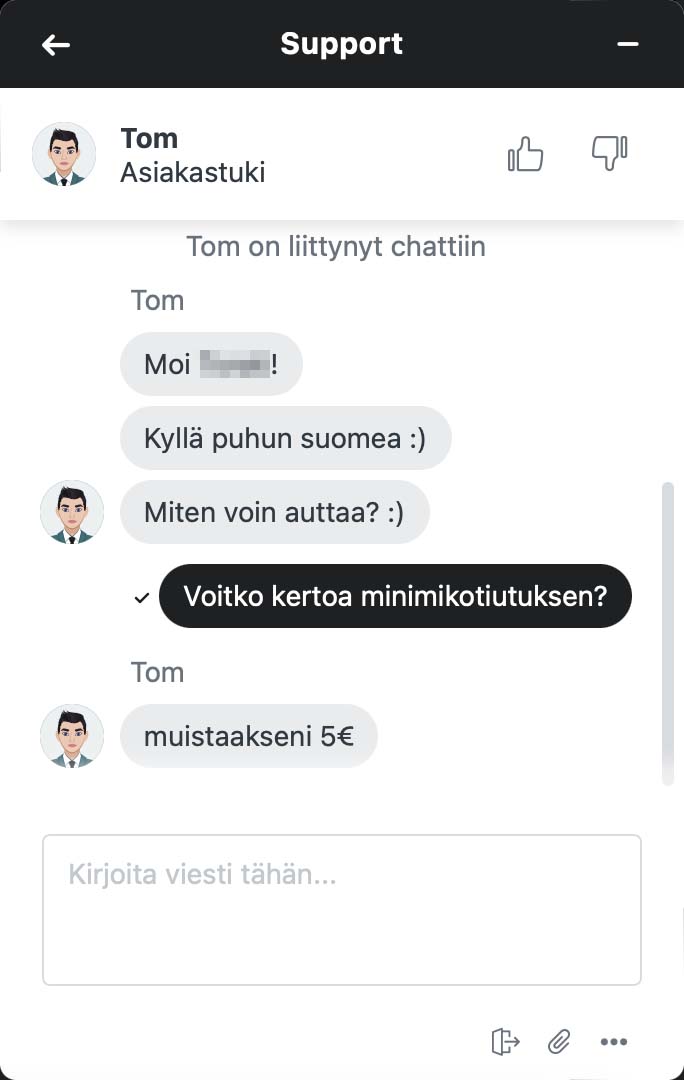
Task: Click the 'Asiakastuki' label under Tom
Action: pyautogui.click(x=193, y=172)
